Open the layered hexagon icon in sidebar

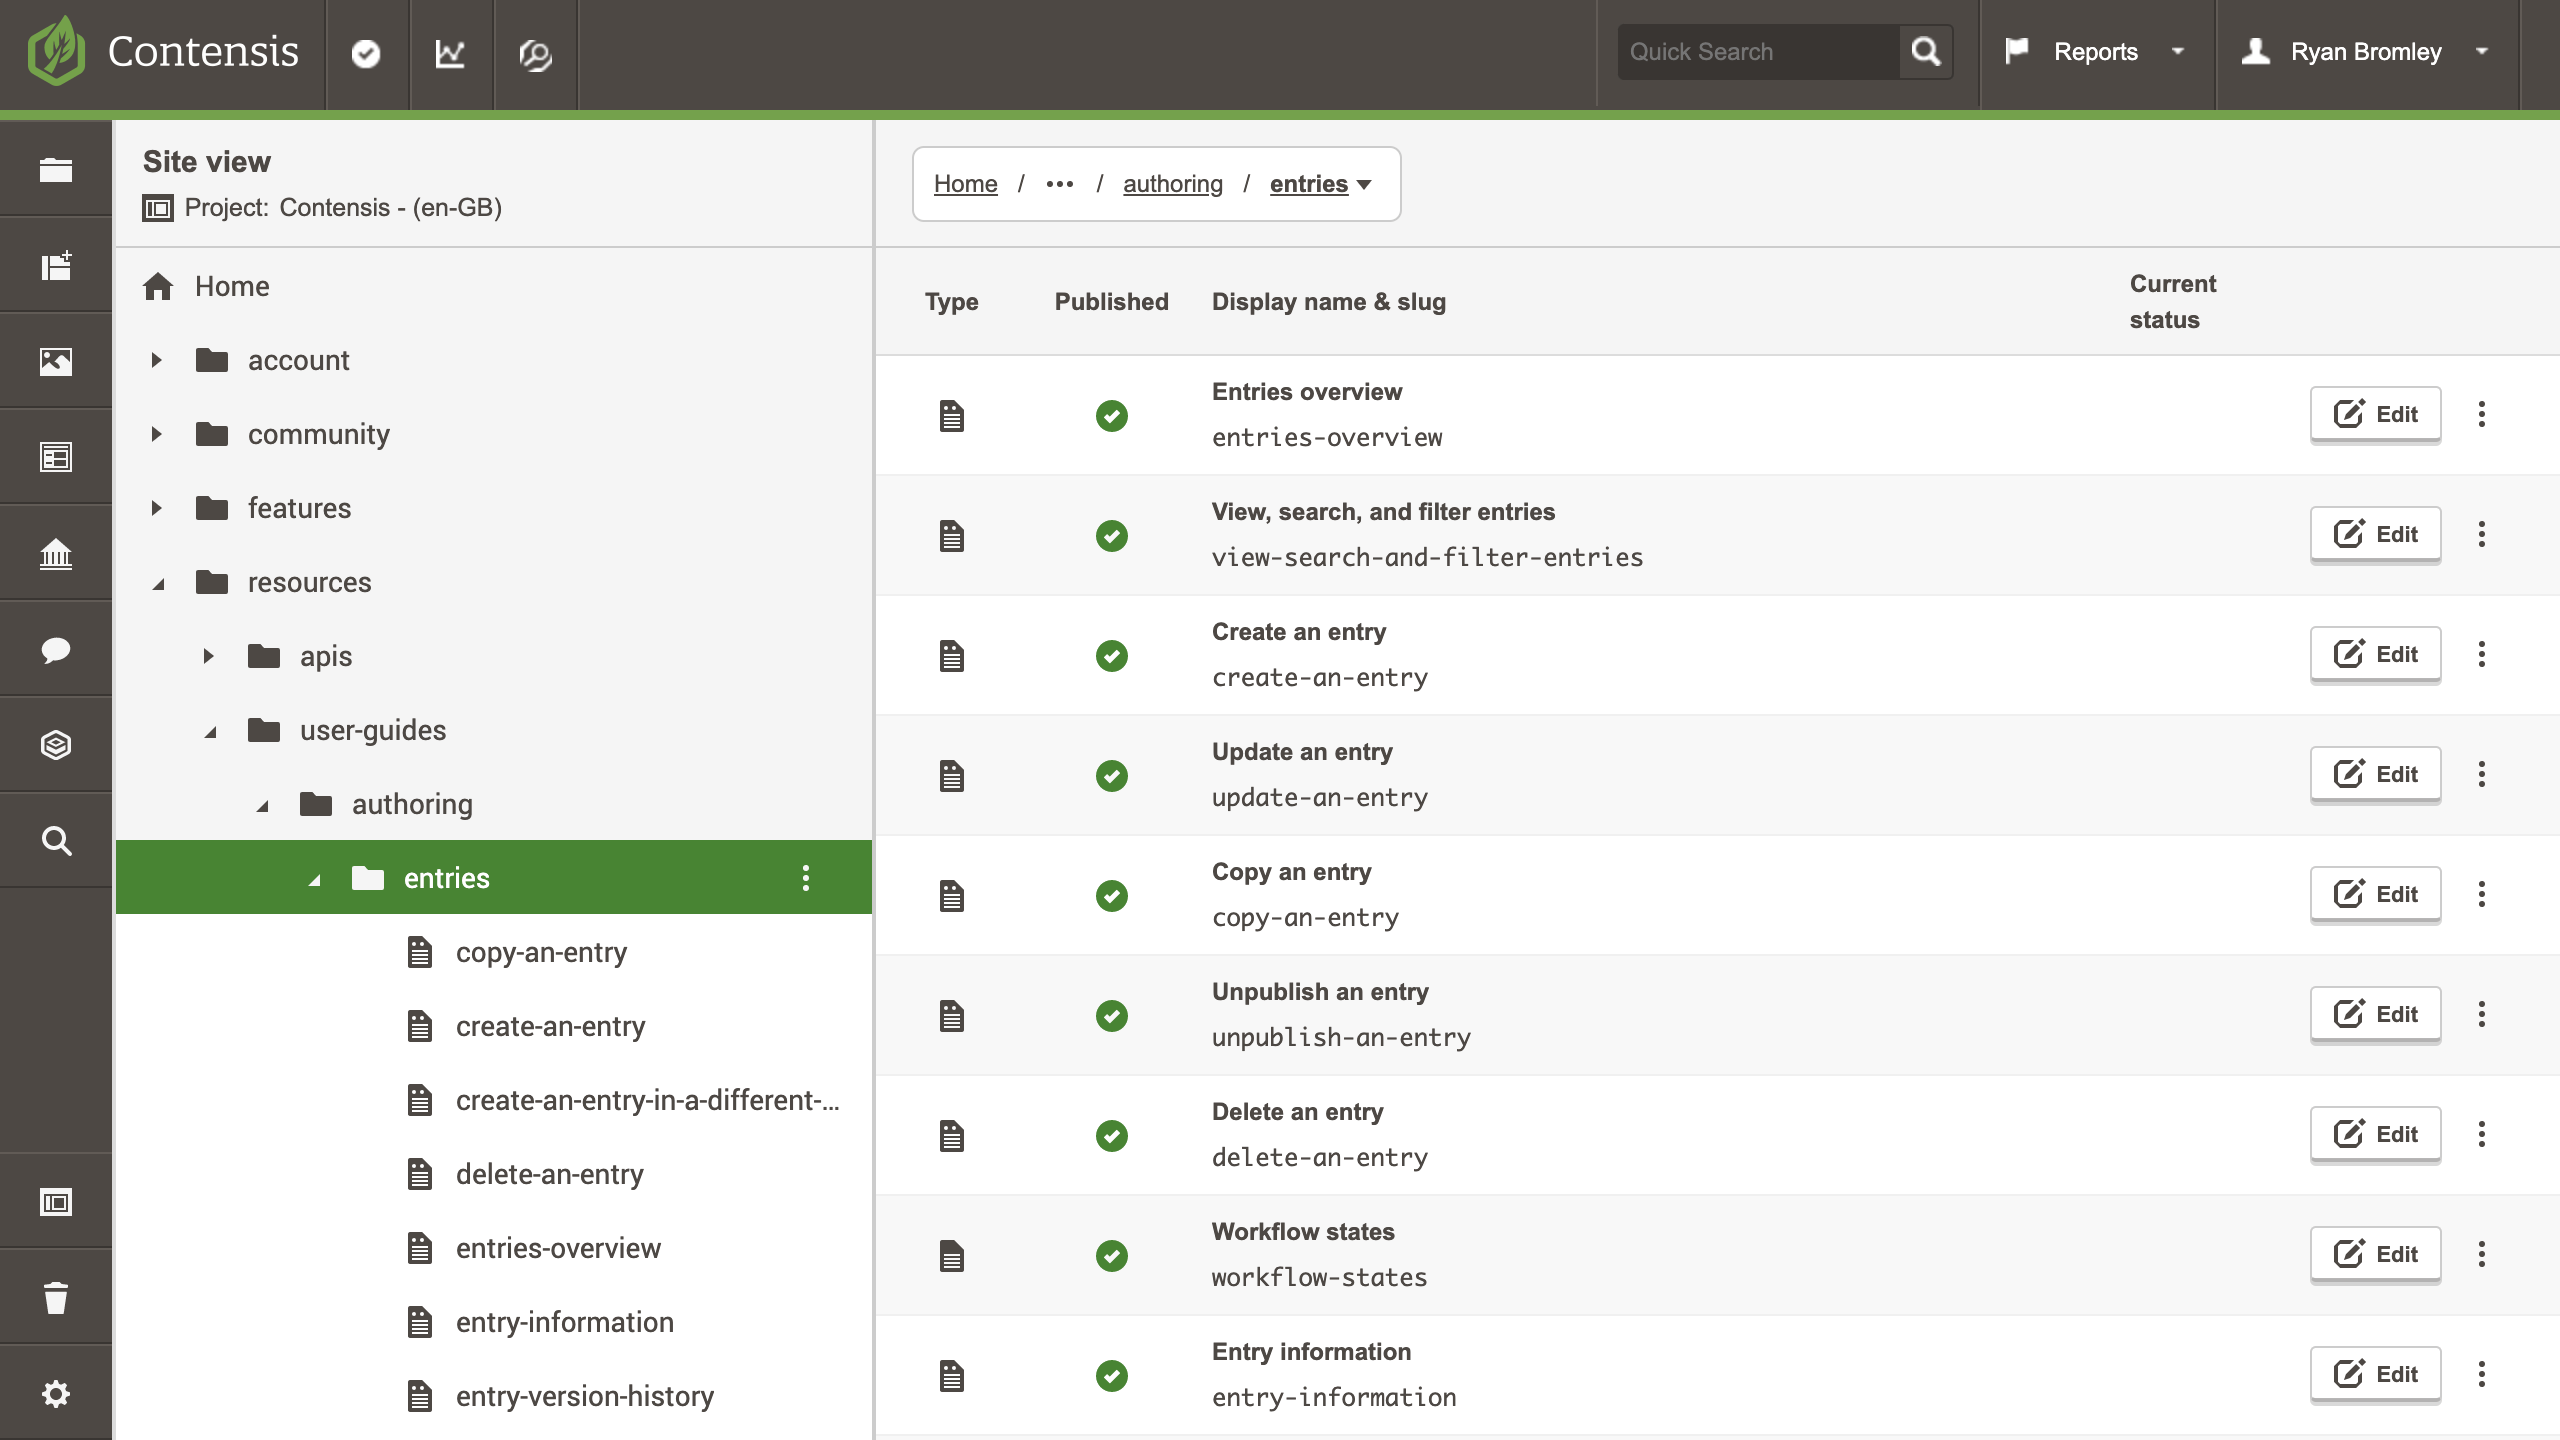56,745
